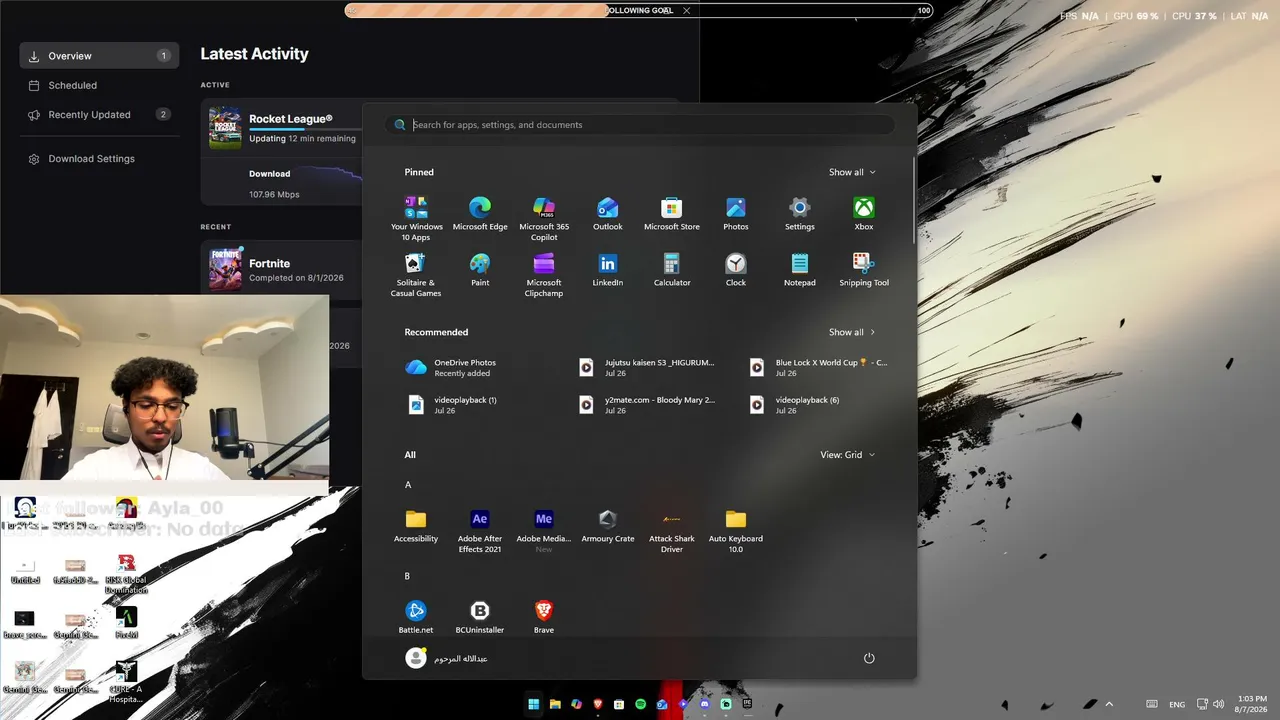Launch the Snipping Tool
This screenshot has width=1280, height=720.
click(x=864, y=269)
